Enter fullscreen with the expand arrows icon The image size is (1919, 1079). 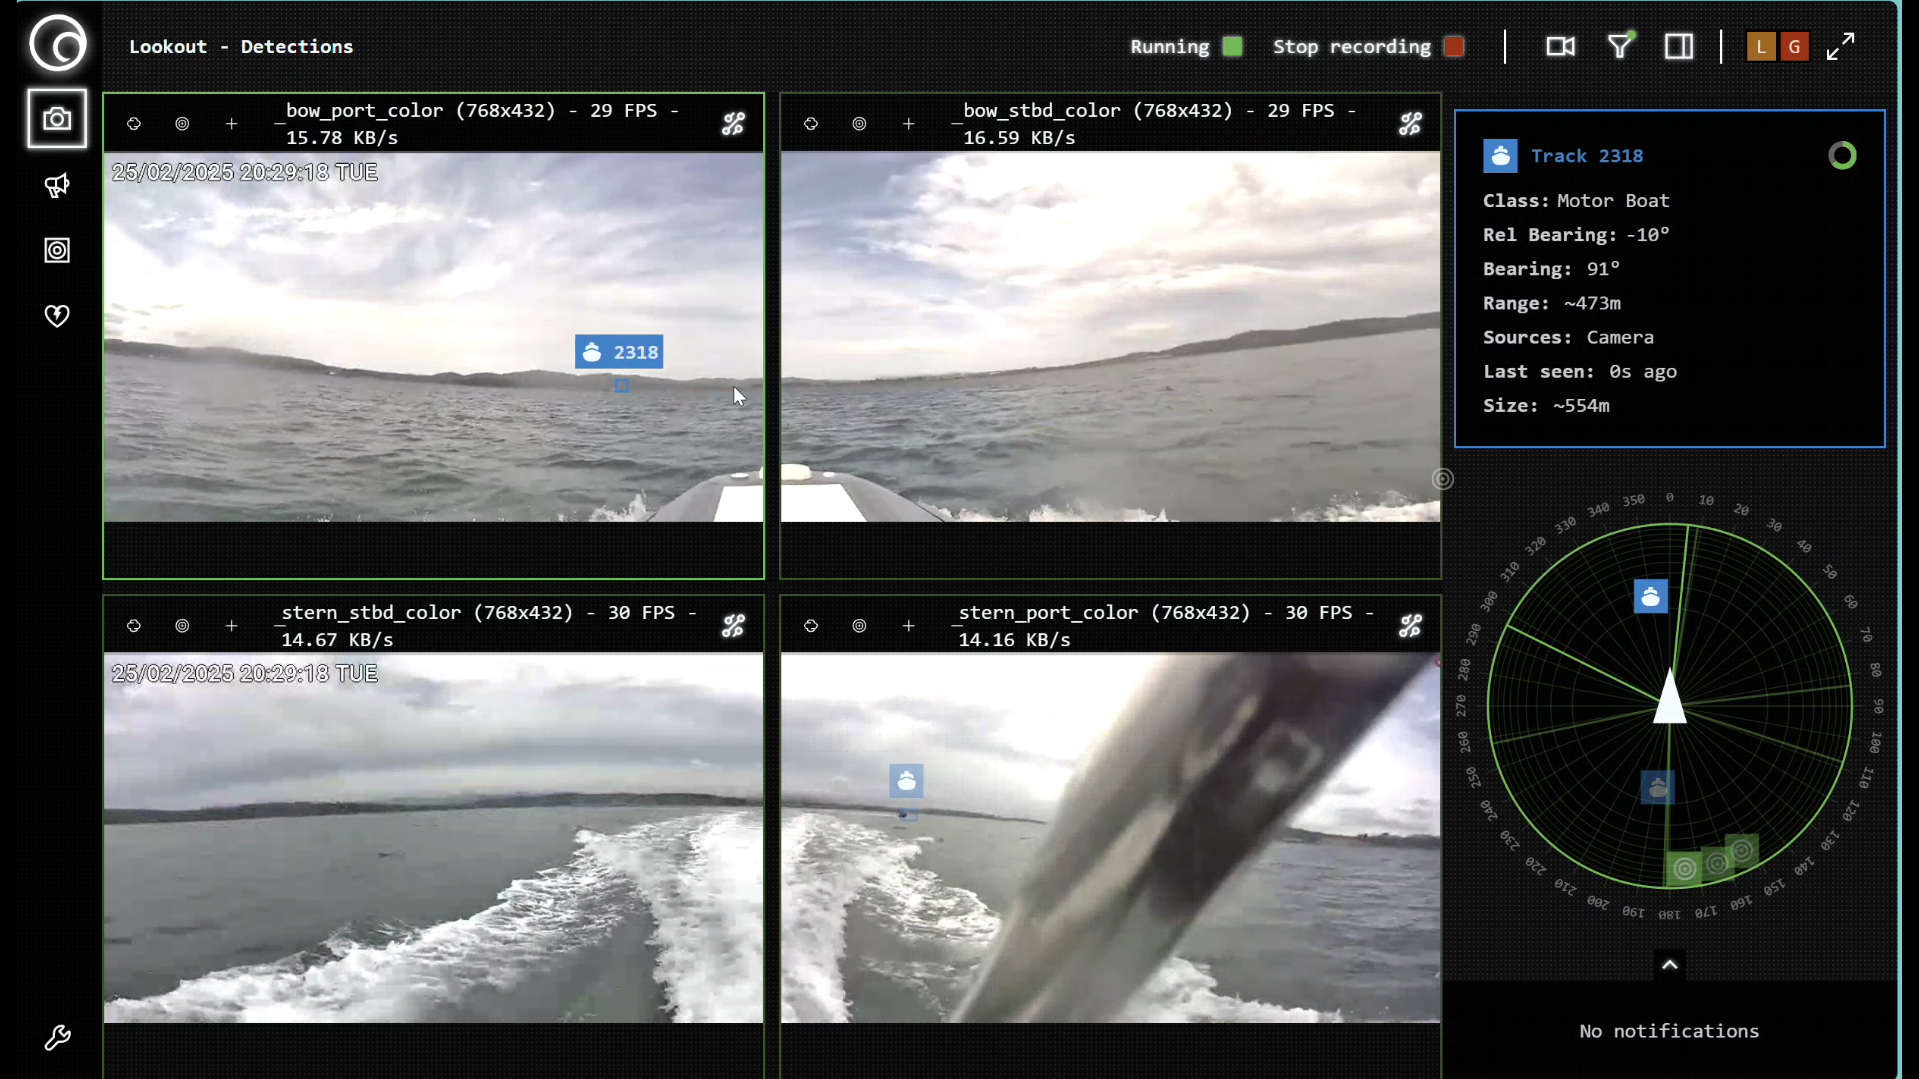click(x=1840, y=47)
